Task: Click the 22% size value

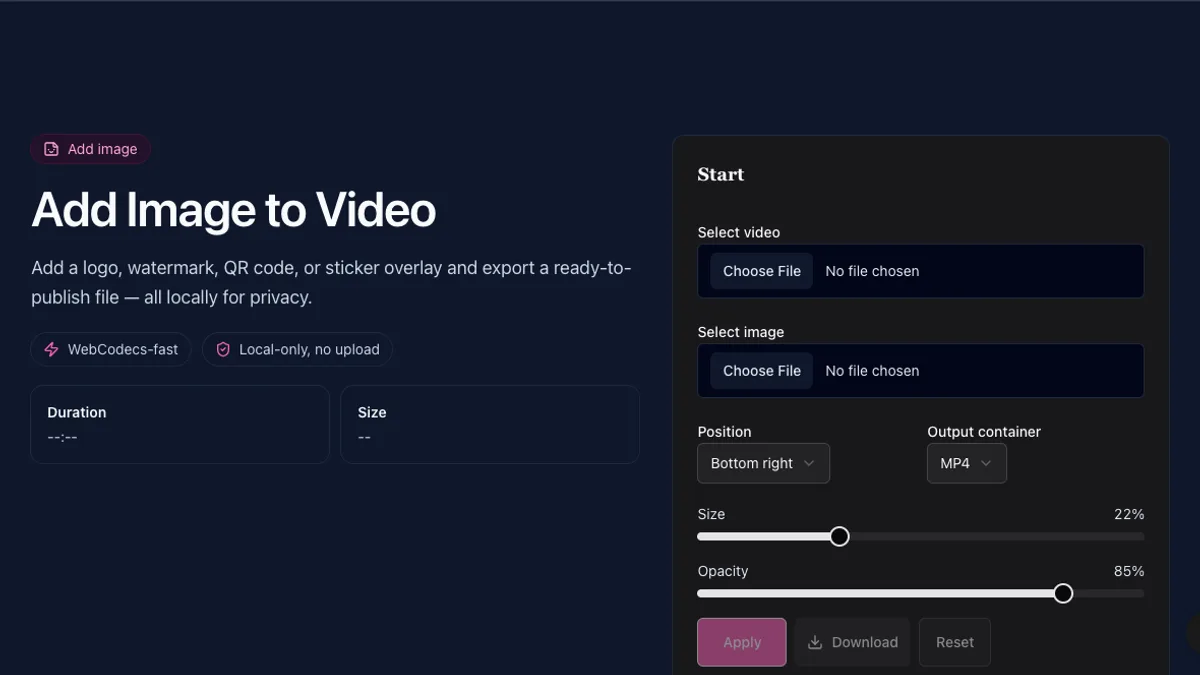Action: (x=1129, y=514)
